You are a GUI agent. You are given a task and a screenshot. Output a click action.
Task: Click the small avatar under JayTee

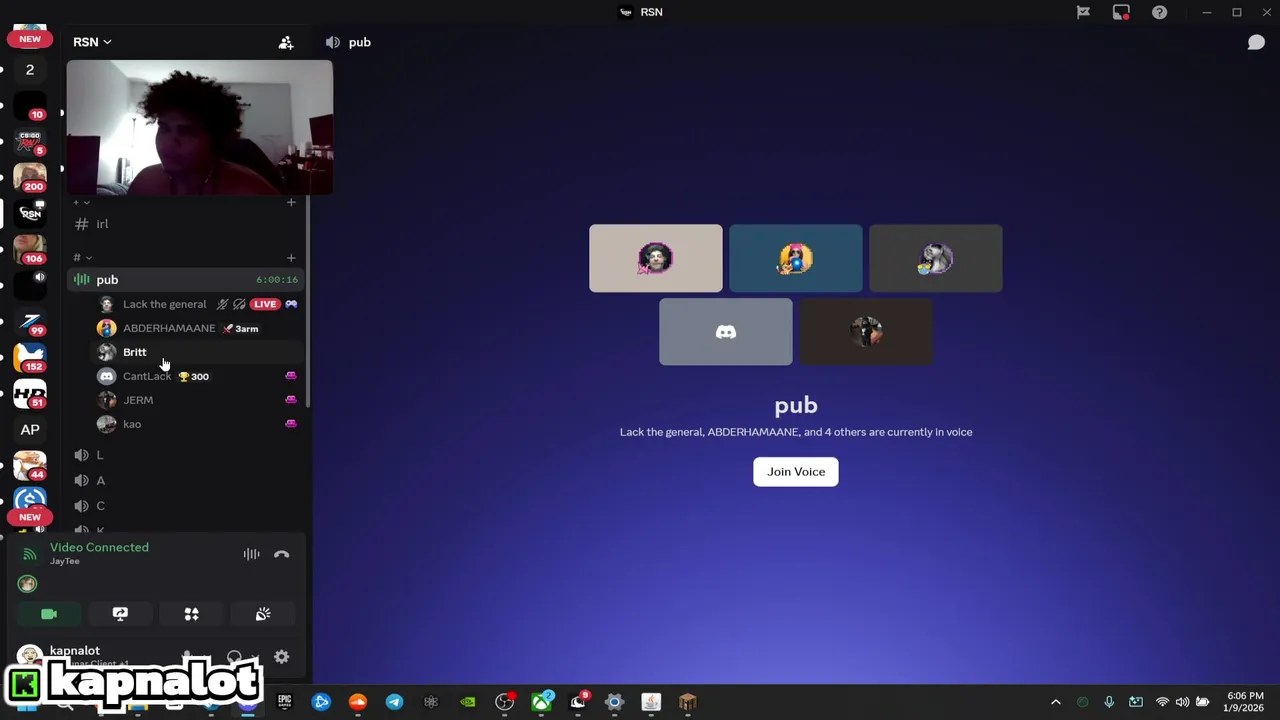tap(27, 584)
